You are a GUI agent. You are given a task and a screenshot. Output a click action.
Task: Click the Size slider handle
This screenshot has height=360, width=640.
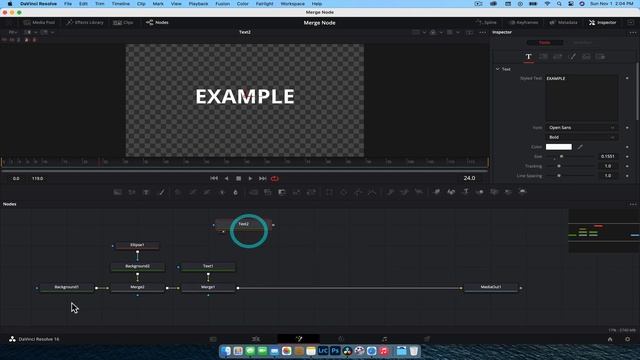[x=561, y=156]
